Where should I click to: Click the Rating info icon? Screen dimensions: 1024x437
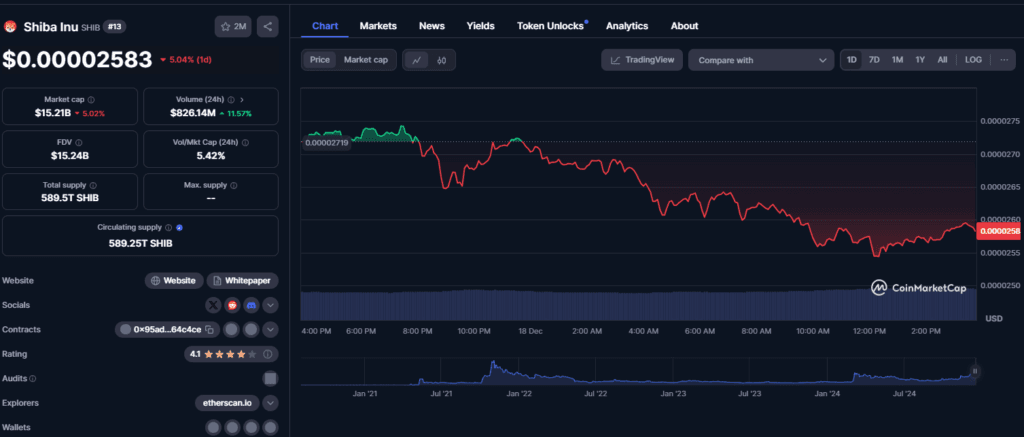267,354
